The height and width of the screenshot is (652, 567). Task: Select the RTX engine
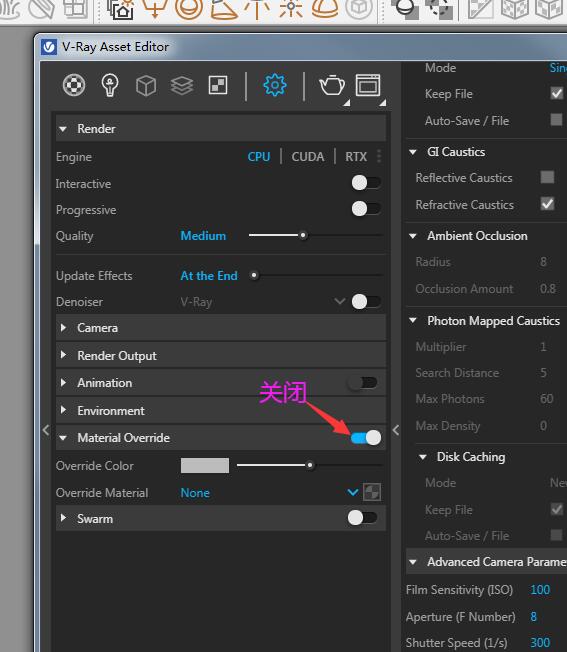click(356, 157)
